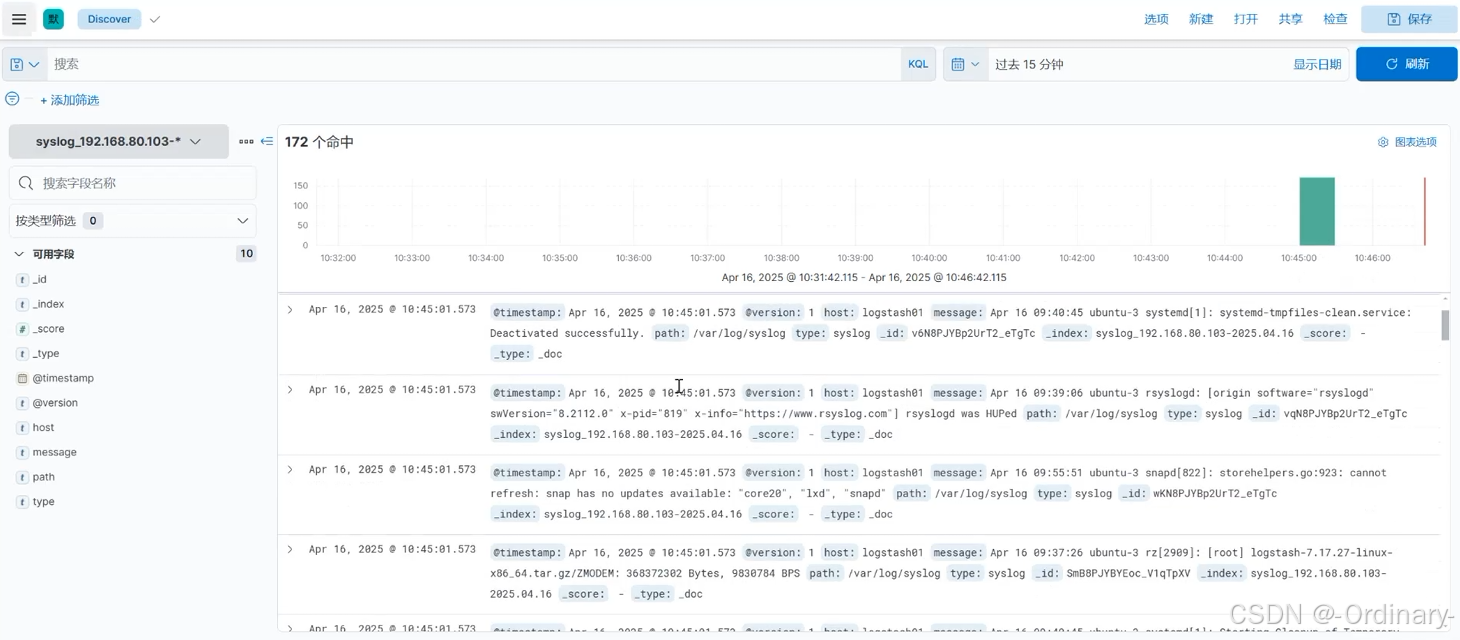Screen dimensions: 1460x640
Task: Click the 搜索字段名称 input field
Action: (133, 183)
